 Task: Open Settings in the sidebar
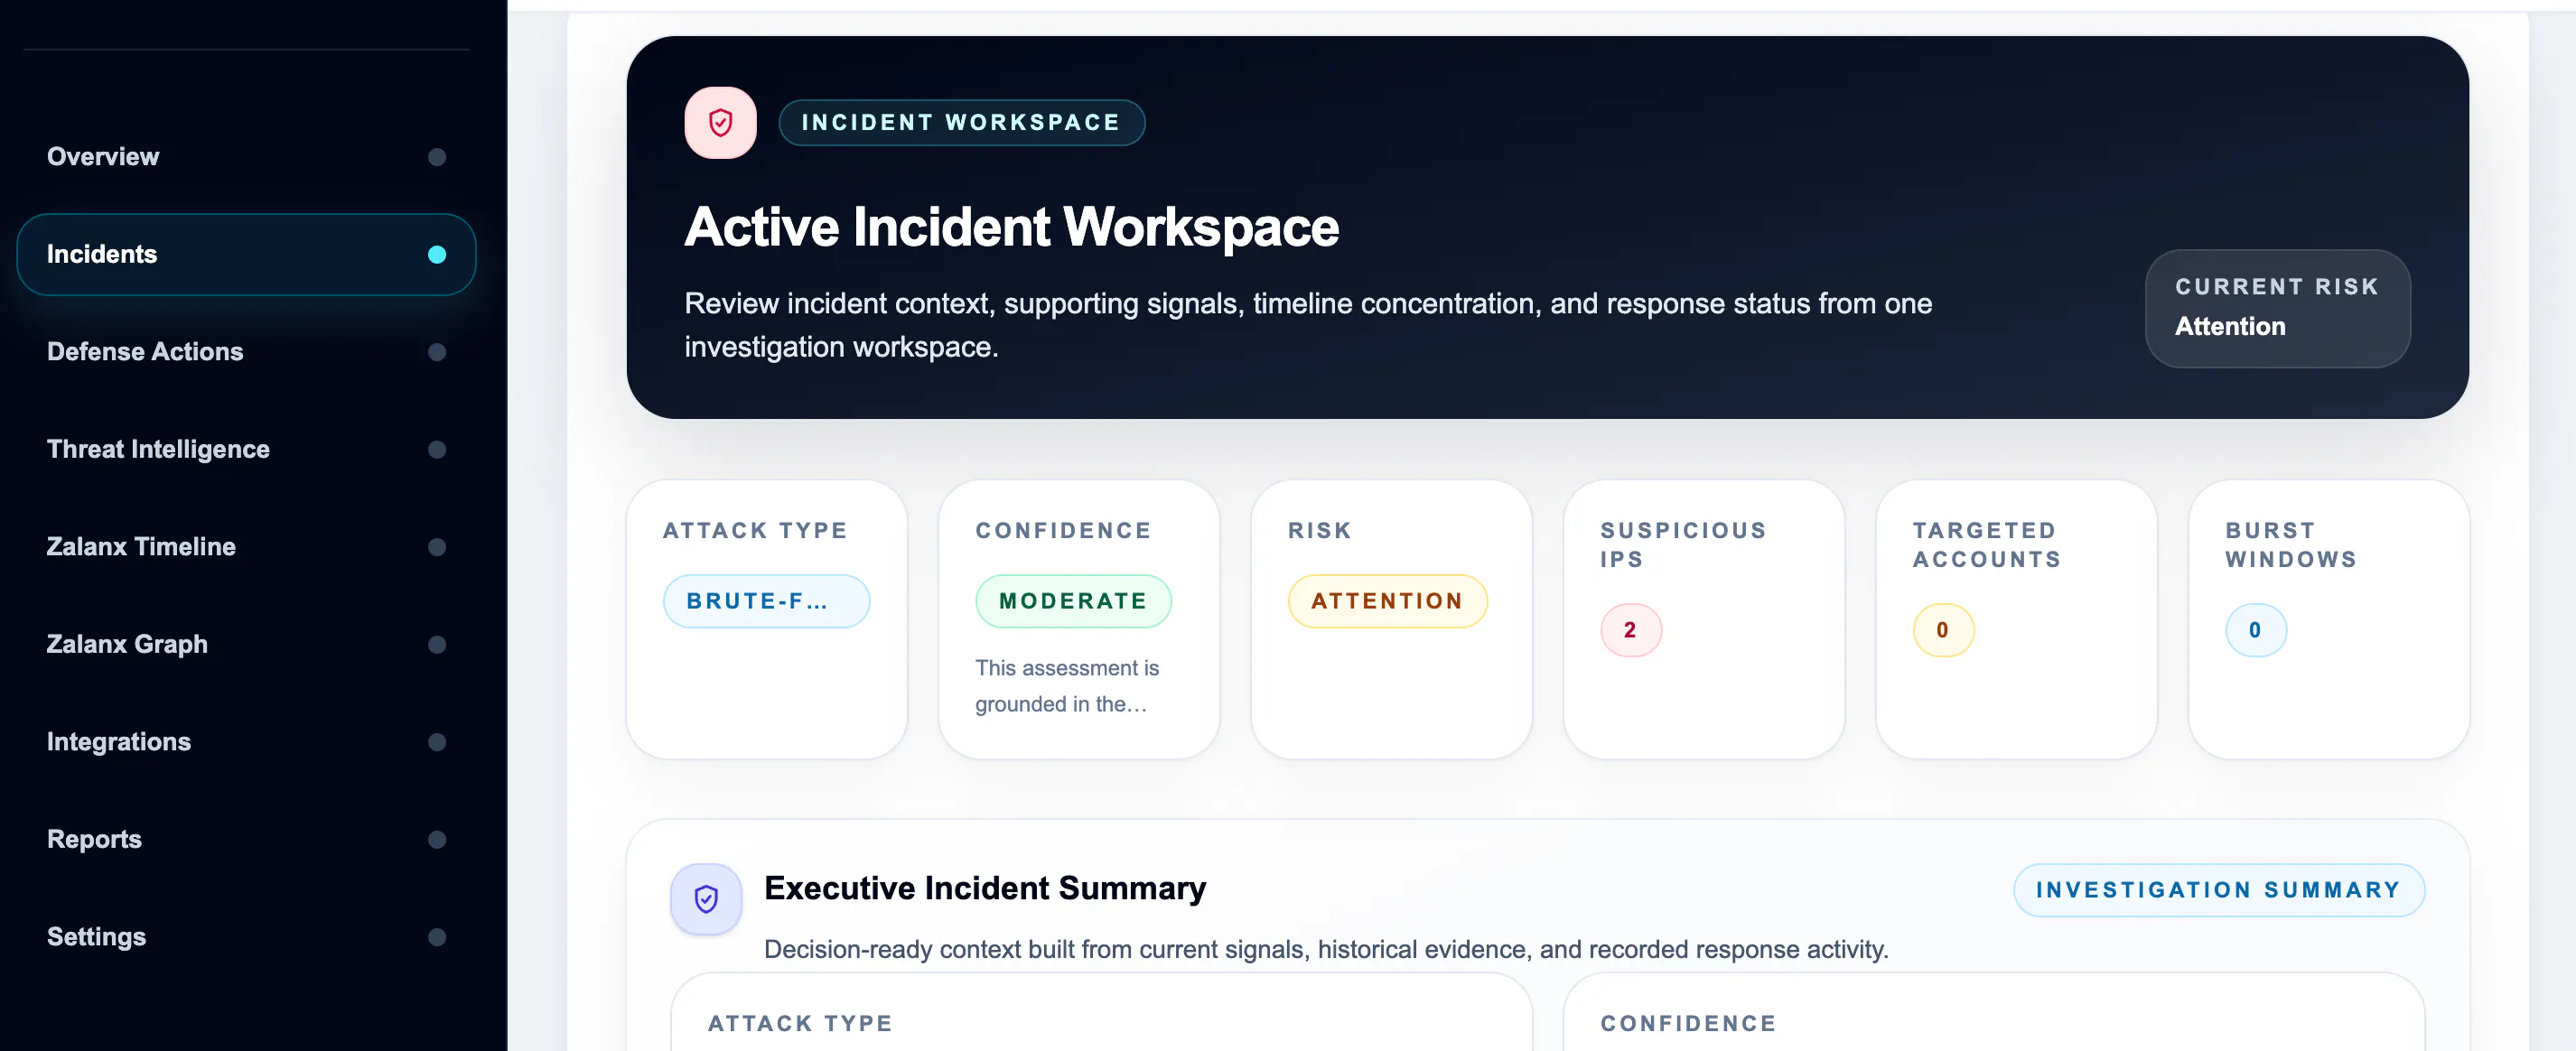246,937
